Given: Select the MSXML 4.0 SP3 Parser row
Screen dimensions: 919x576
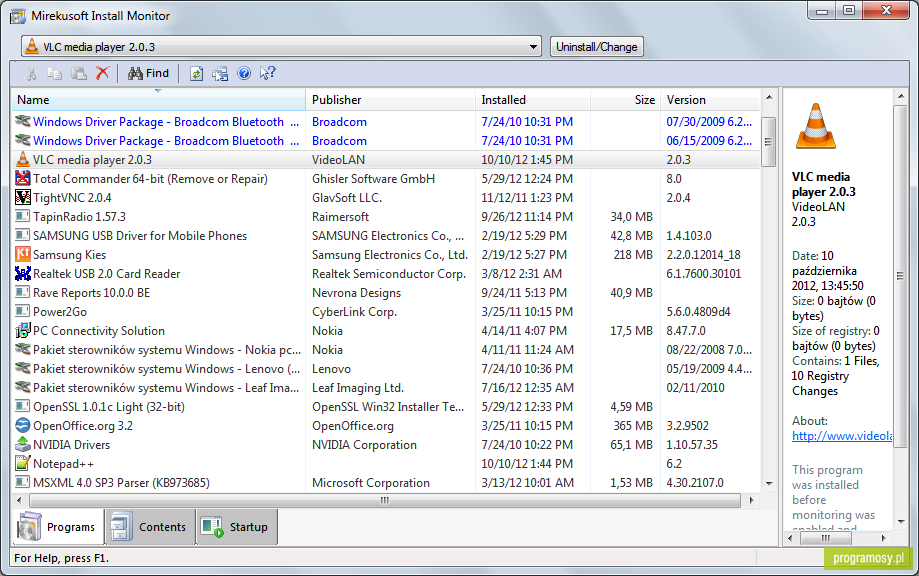Looking at the screenshot, I should [x=386, y=483].
